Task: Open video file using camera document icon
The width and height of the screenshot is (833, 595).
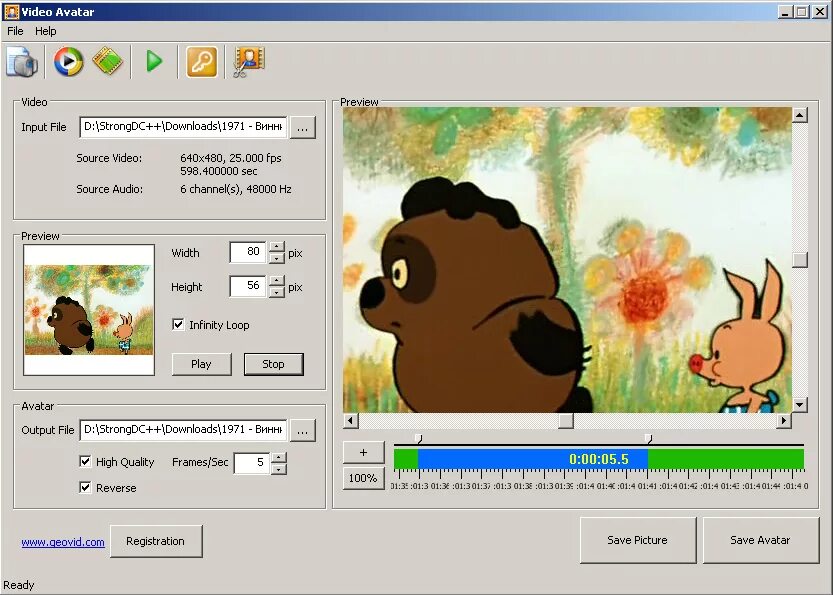Action: 22,62
